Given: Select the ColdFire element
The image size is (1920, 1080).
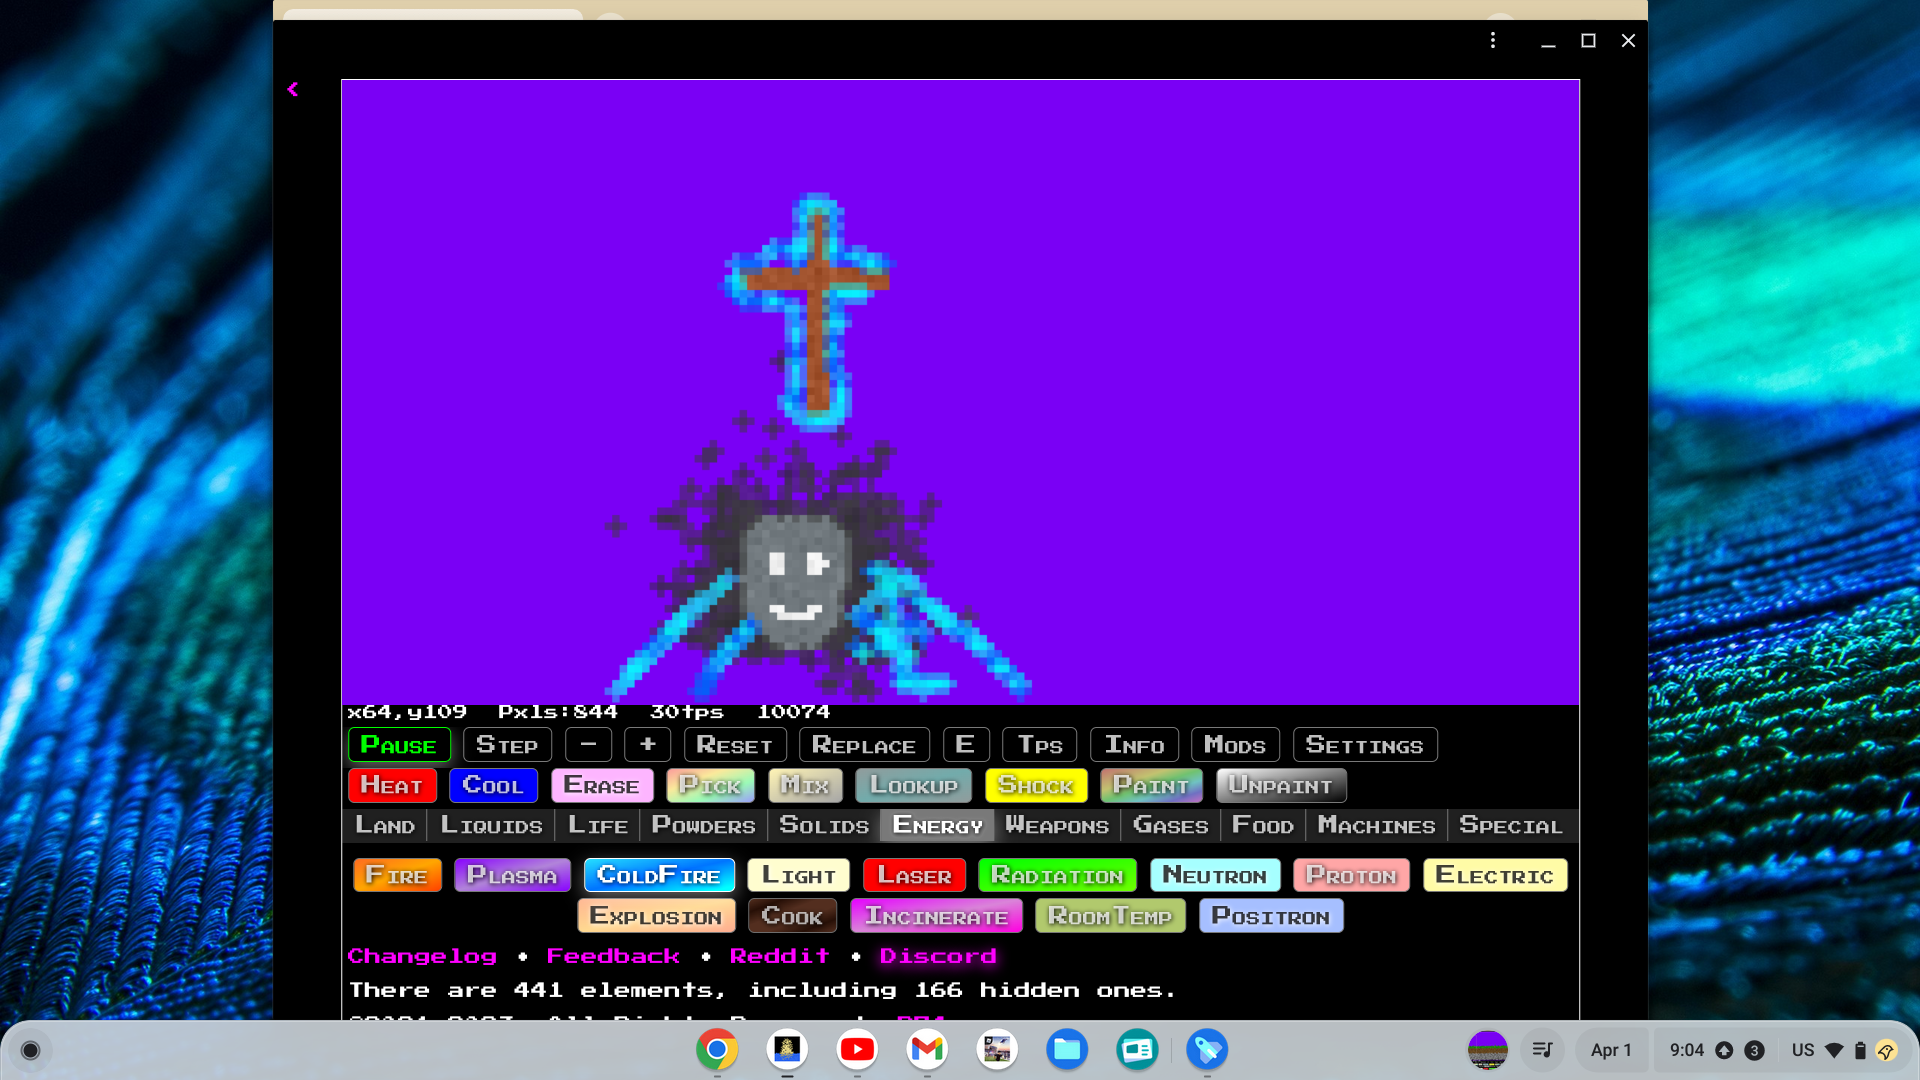Looking at the screenshot, I should pyautogui.click(x=659, y=874).
